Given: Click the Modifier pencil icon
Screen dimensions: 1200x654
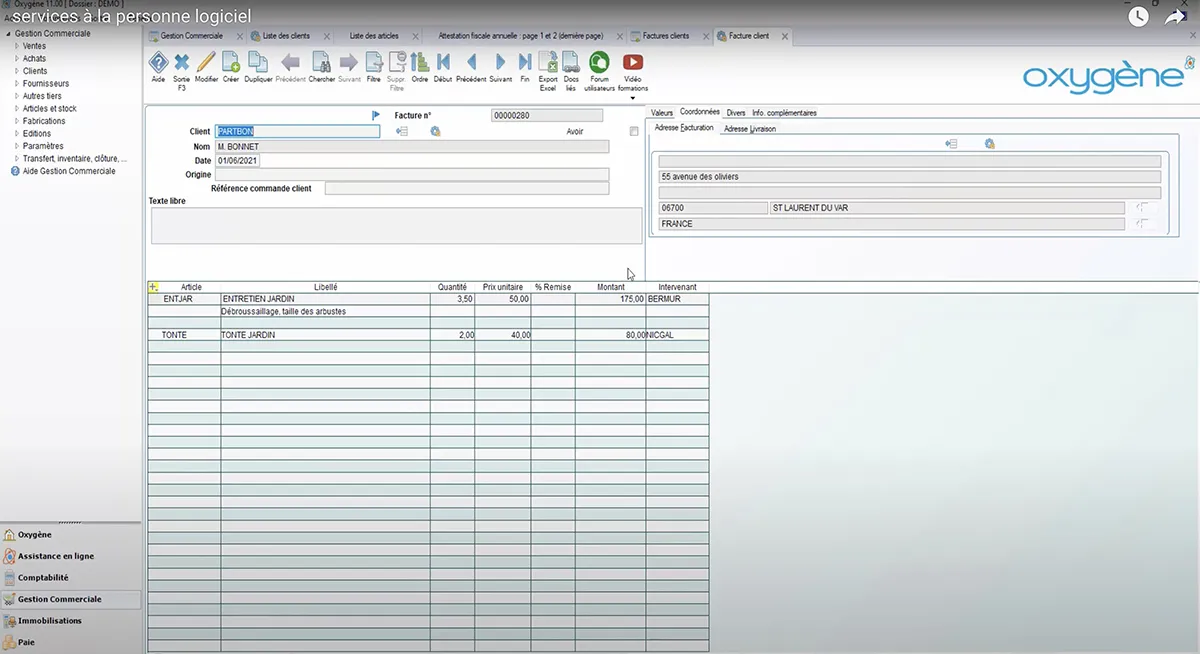Looking at the screenshot, I should coord(206,62).
